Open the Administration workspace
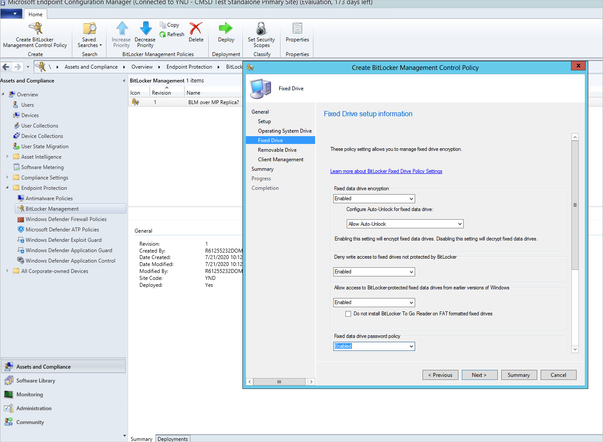 (x=33, y=408)
